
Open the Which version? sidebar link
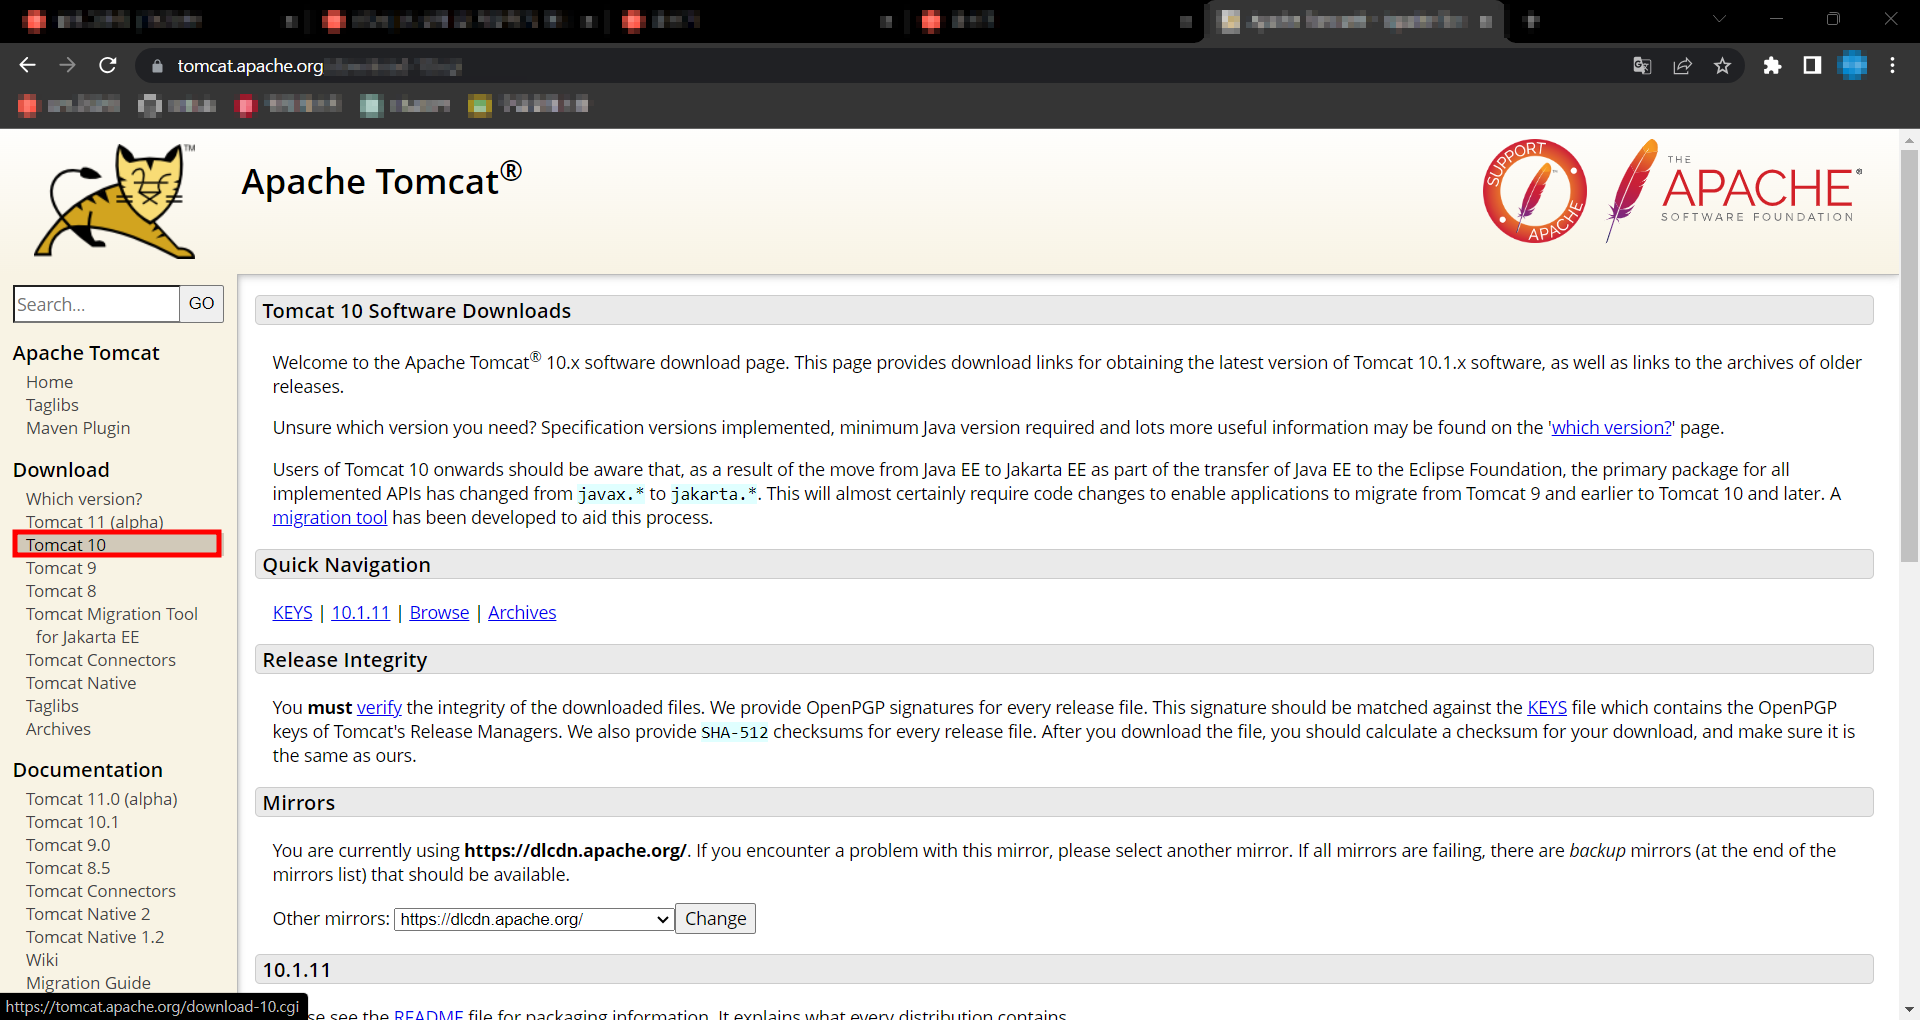tap(84, 499)
